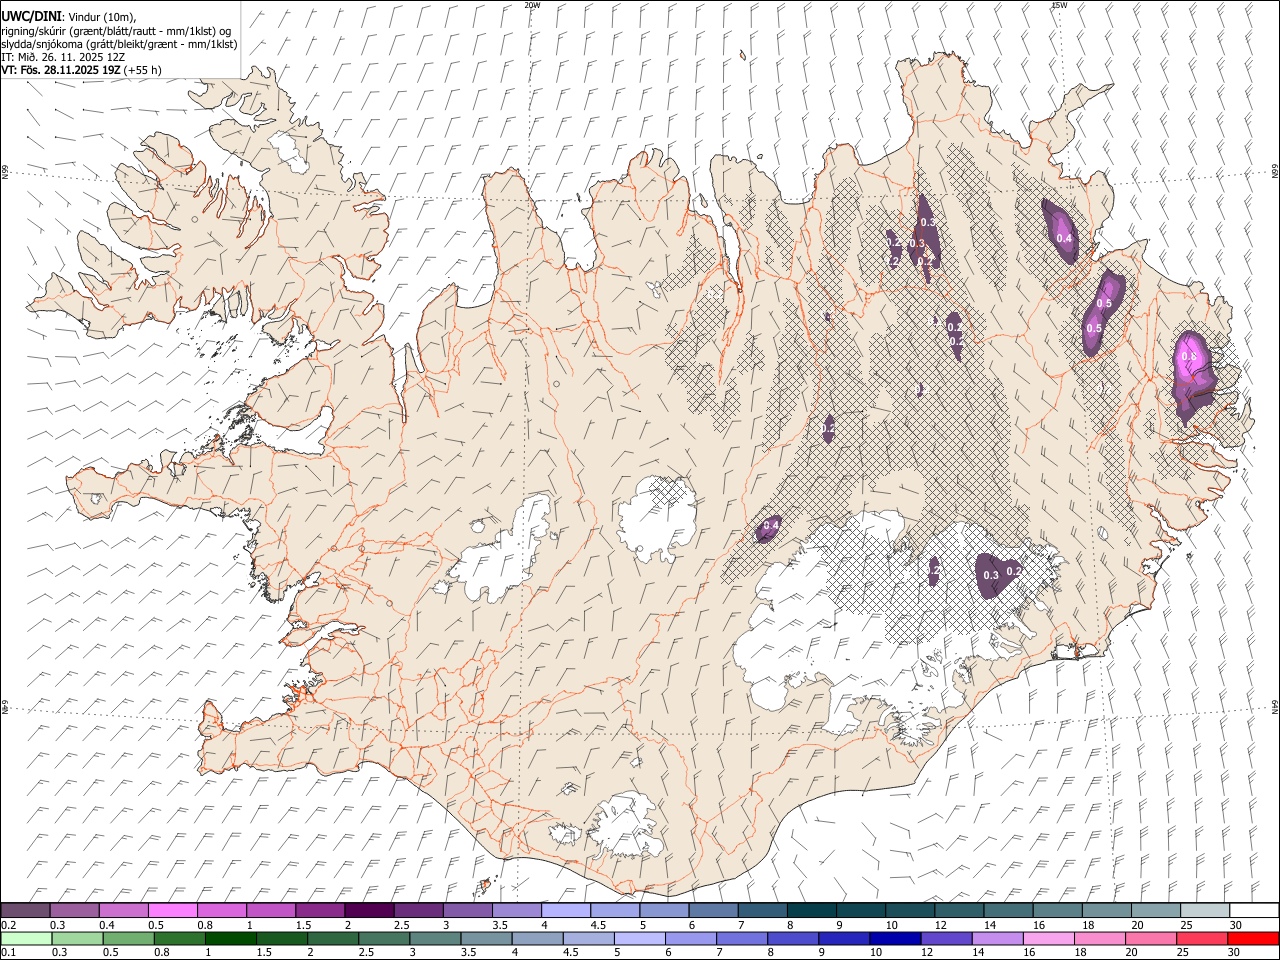Screen dimensions: 1280x960
Task: Click the 0.6 value on the map
Action: pyautogui.click(x=1189, y=356)
